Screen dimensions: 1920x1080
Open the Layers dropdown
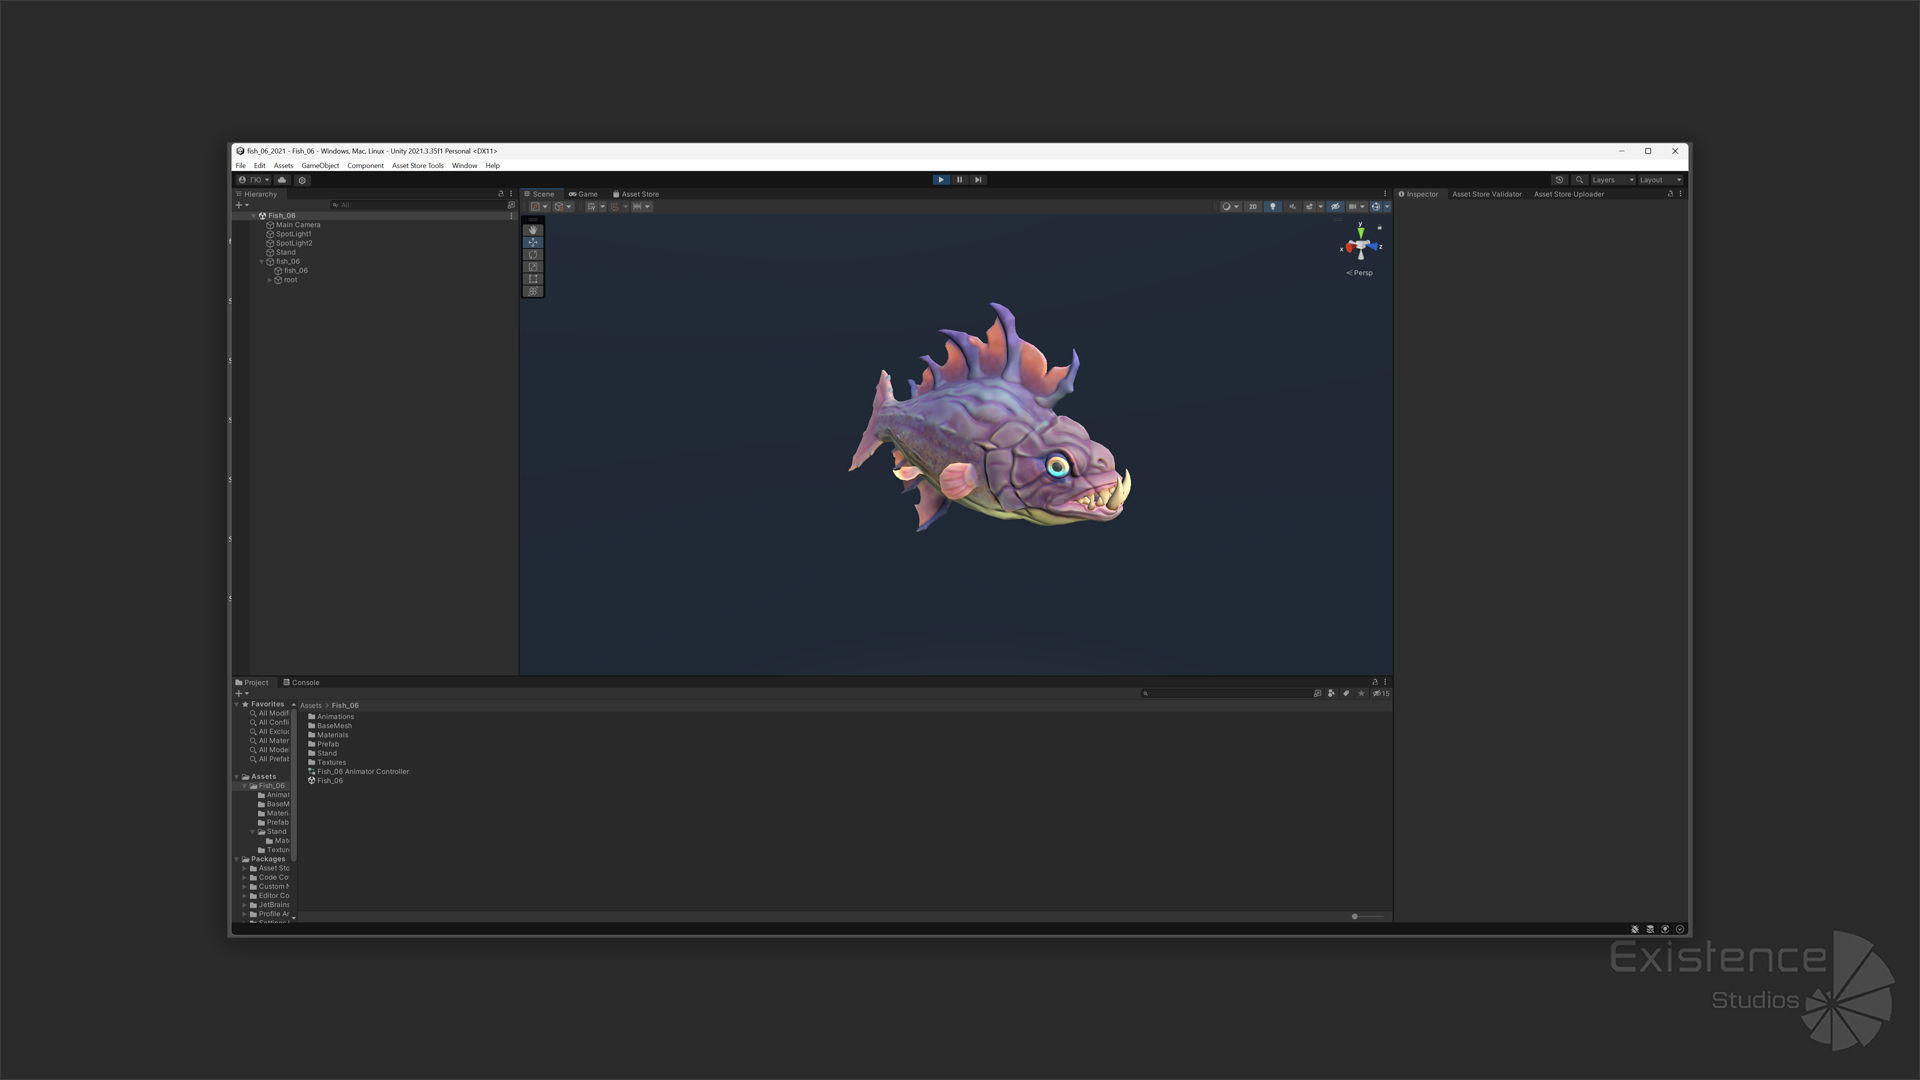[1613, 180]
